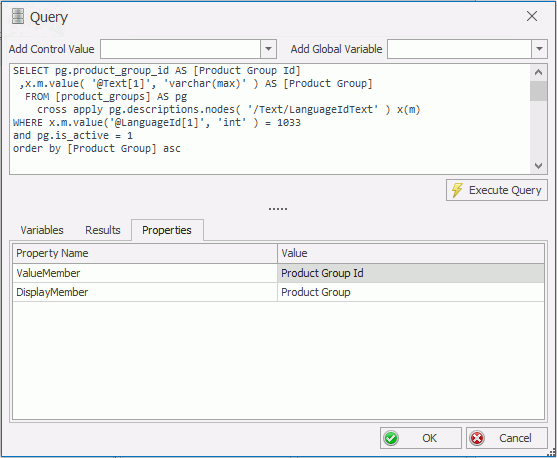Screen dimensions: 557x458
Task: Switch to the Variables tab
Action: pos(42,230)
